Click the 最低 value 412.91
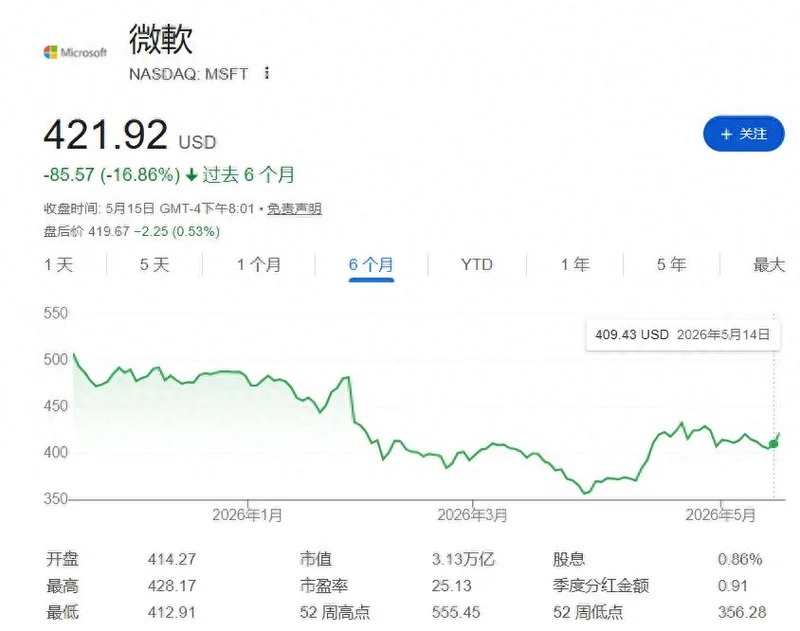This screenshot has width=800, height=631. [172, 612]
